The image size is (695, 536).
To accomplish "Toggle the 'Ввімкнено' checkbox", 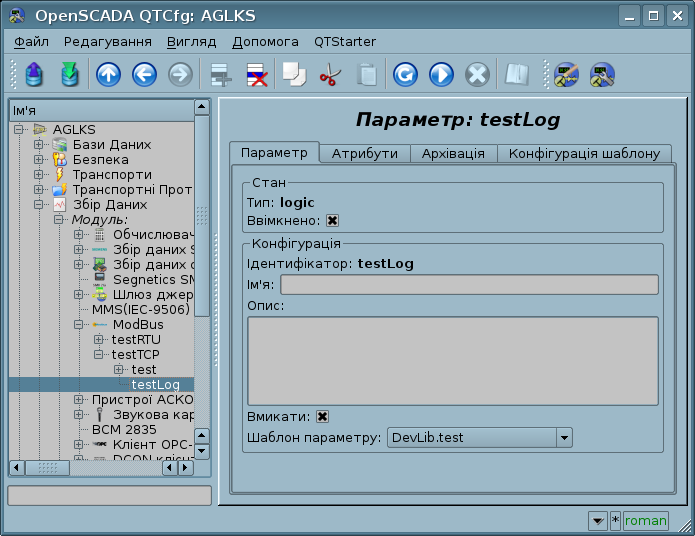I will tap(333, 221).
